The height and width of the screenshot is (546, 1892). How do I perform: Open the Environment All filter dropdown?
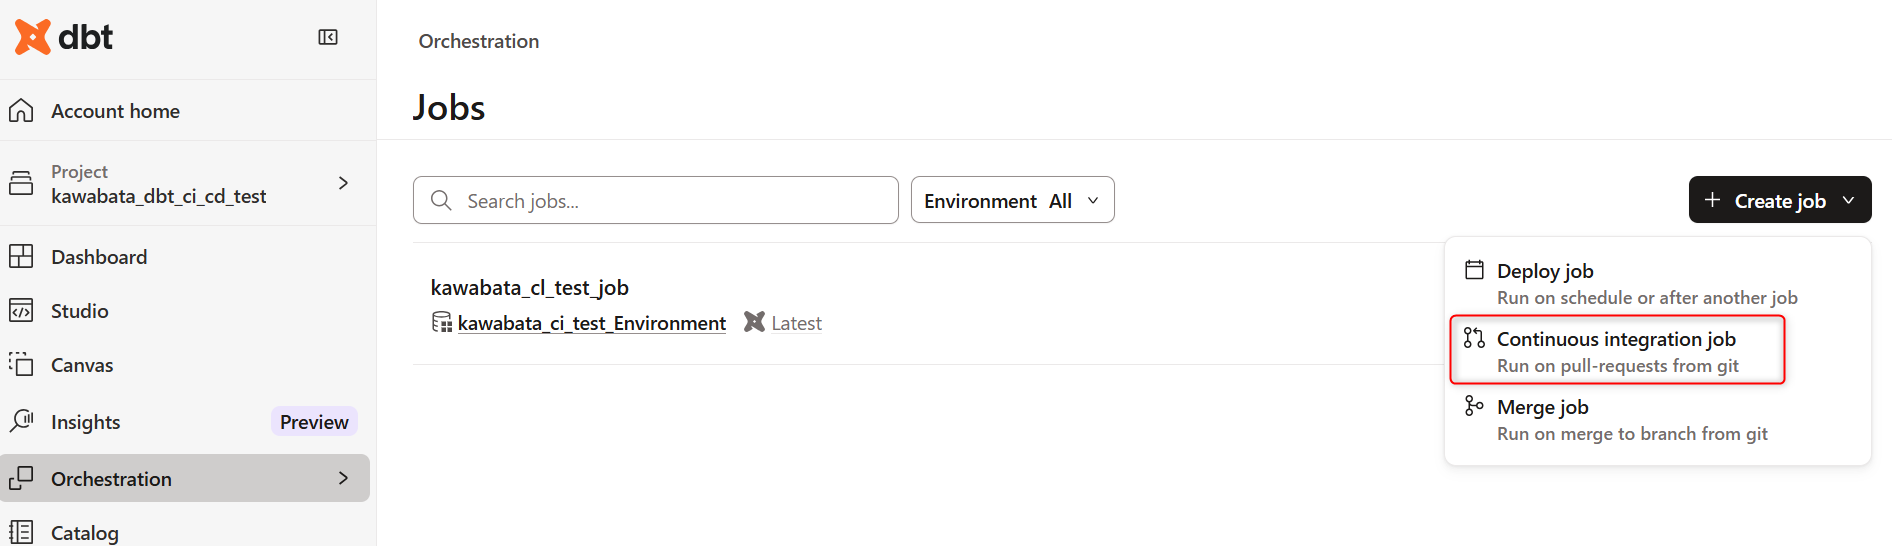pyautogui.click(x=1012, y=200)
